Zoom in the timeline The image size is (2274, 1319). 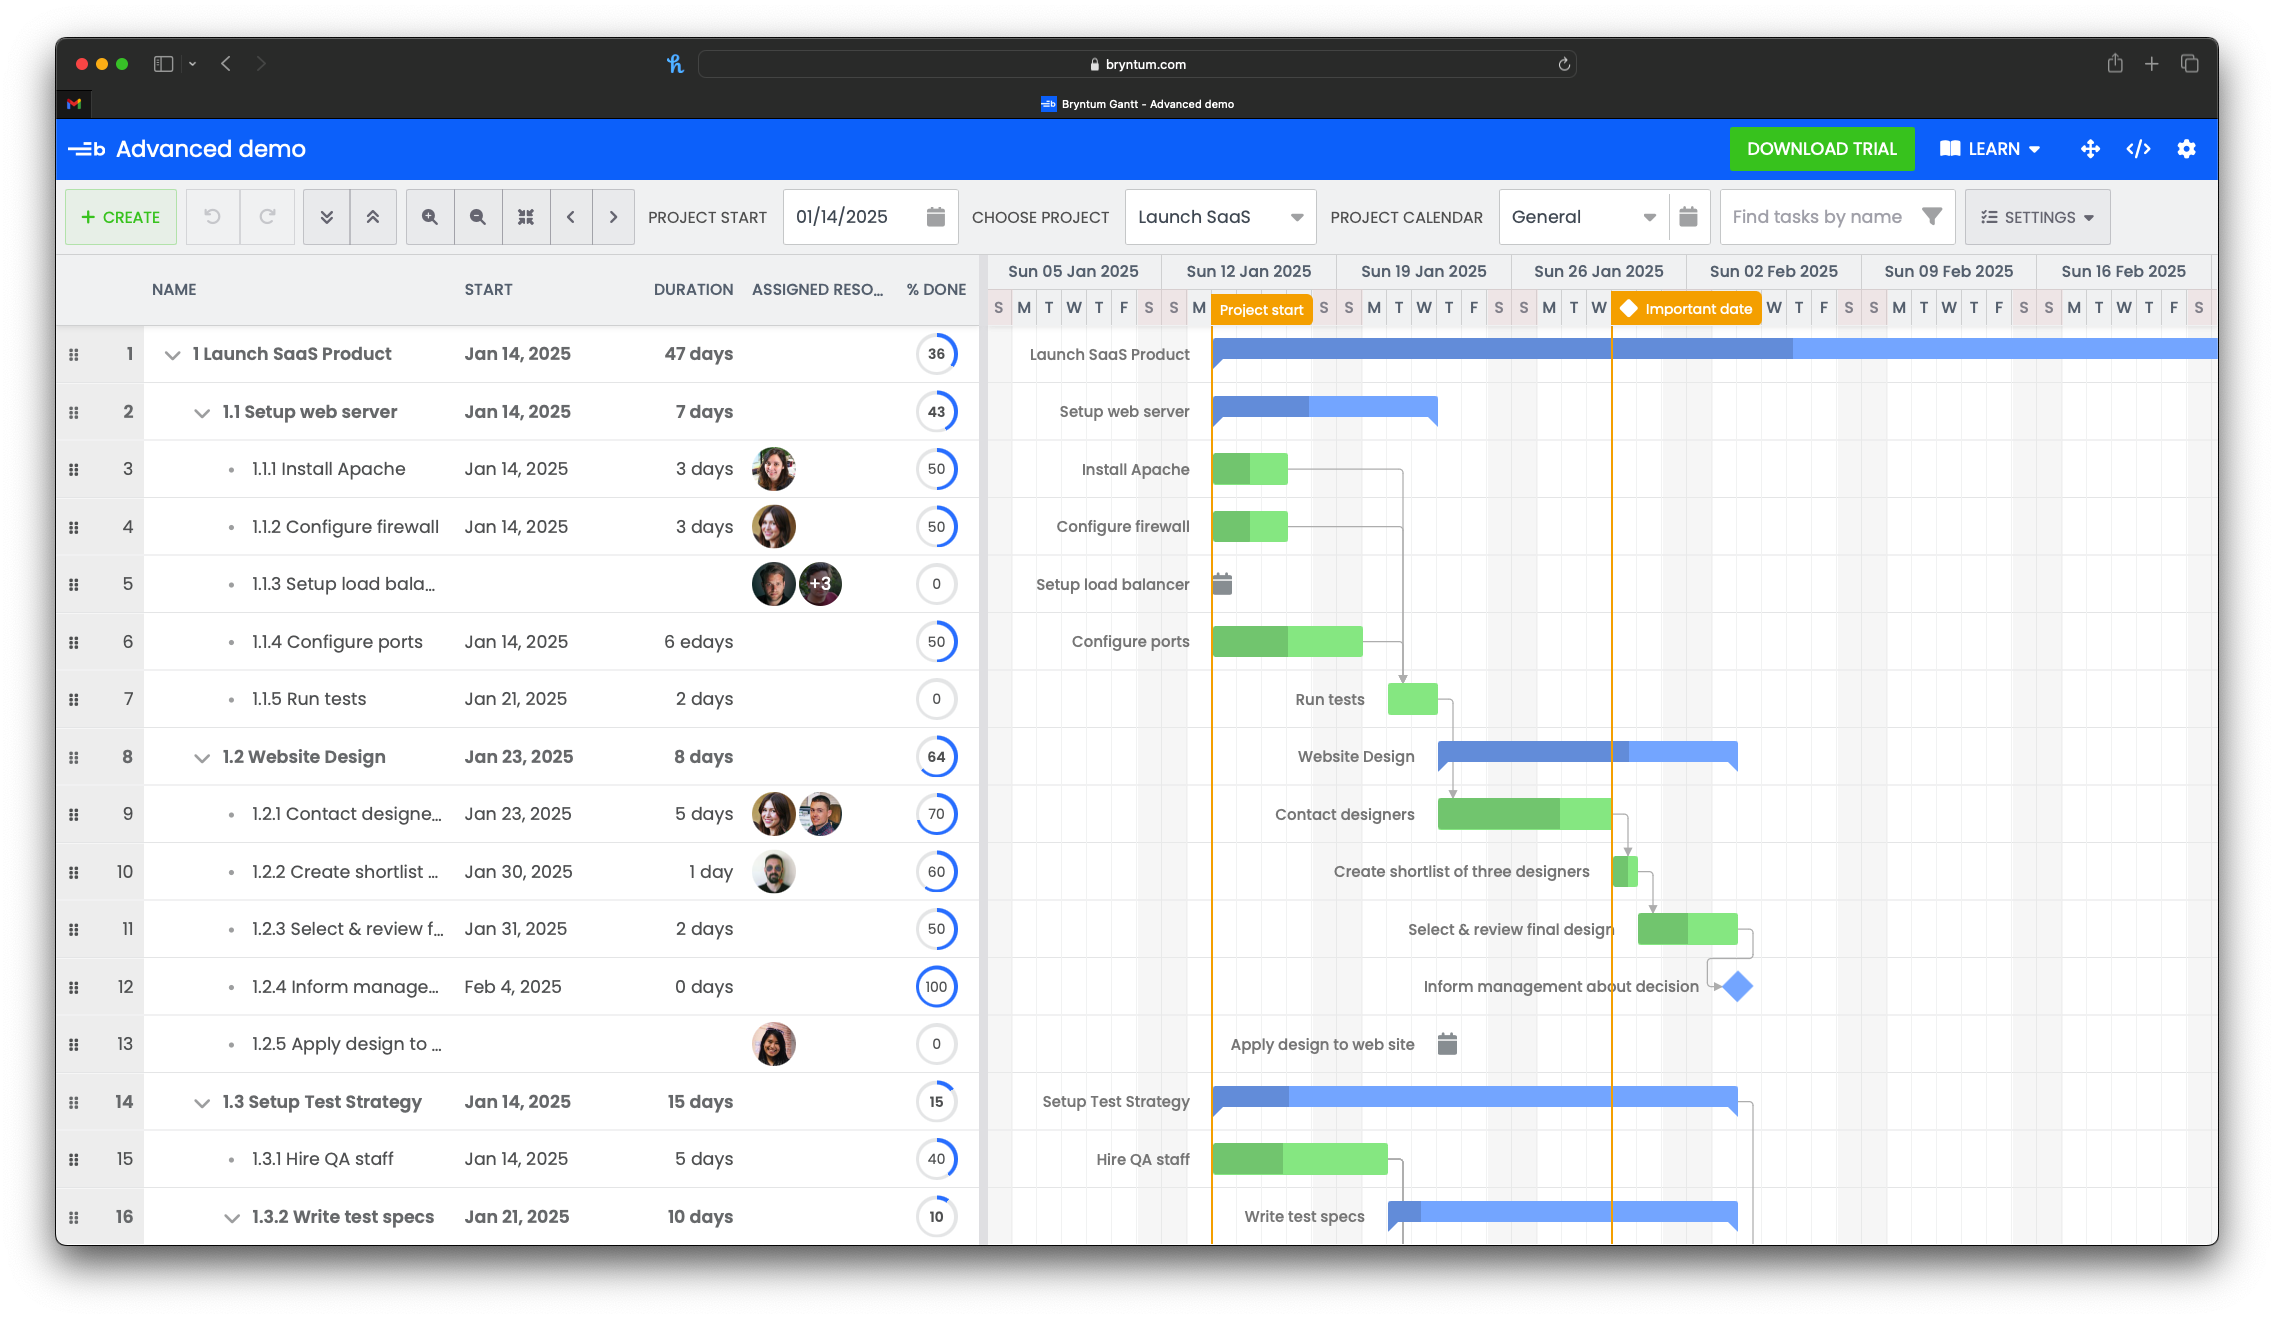(x=430, y=217)
